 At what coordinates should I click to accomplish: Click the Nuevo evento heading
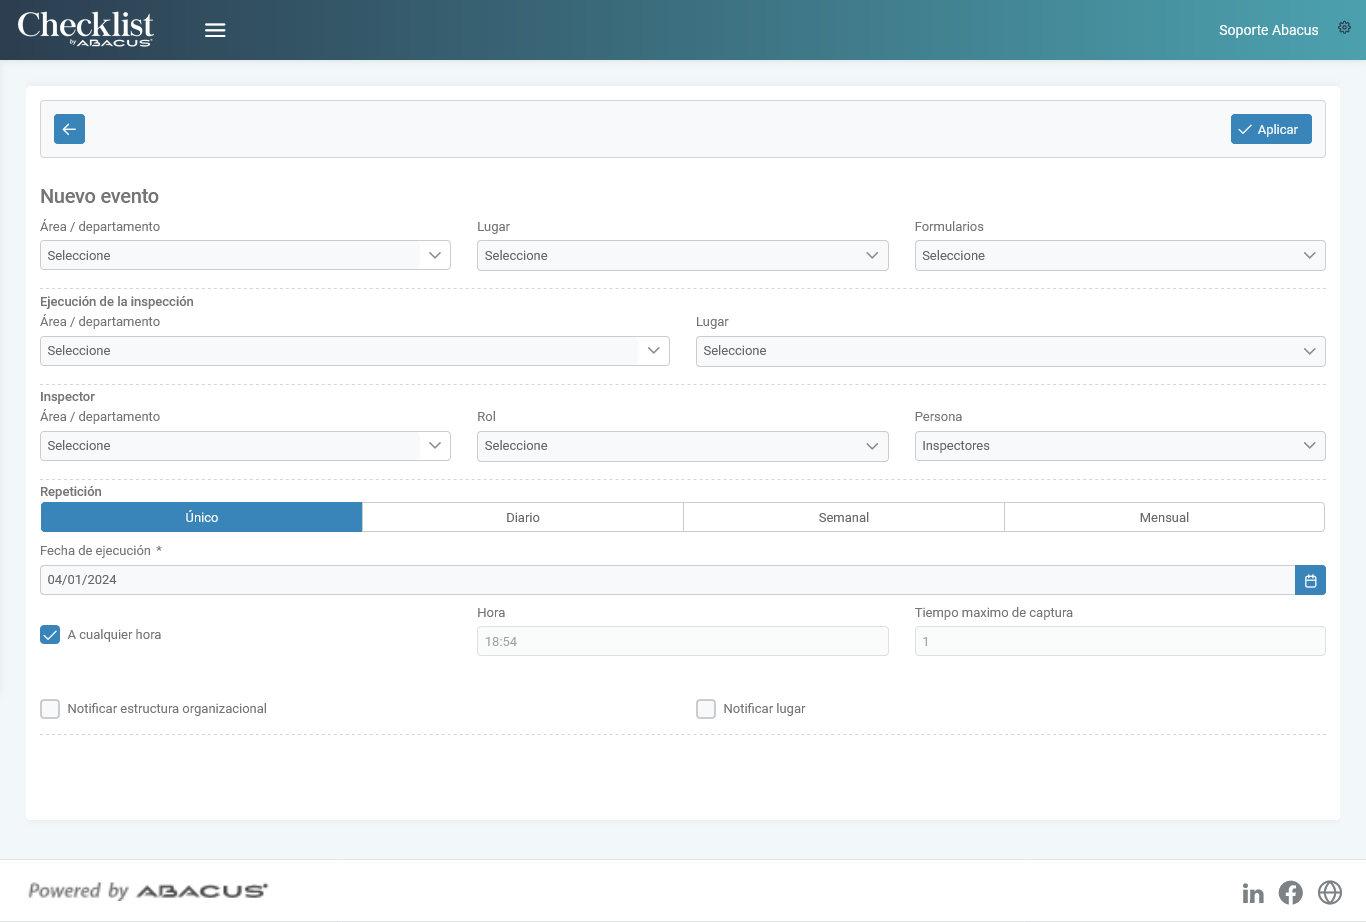(x=100, y=196)
